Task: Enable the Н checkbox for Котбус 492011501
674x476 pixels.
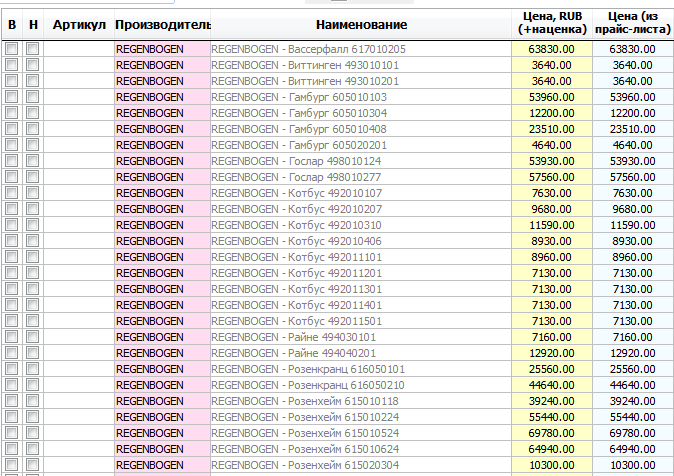Action: (32, 320)
